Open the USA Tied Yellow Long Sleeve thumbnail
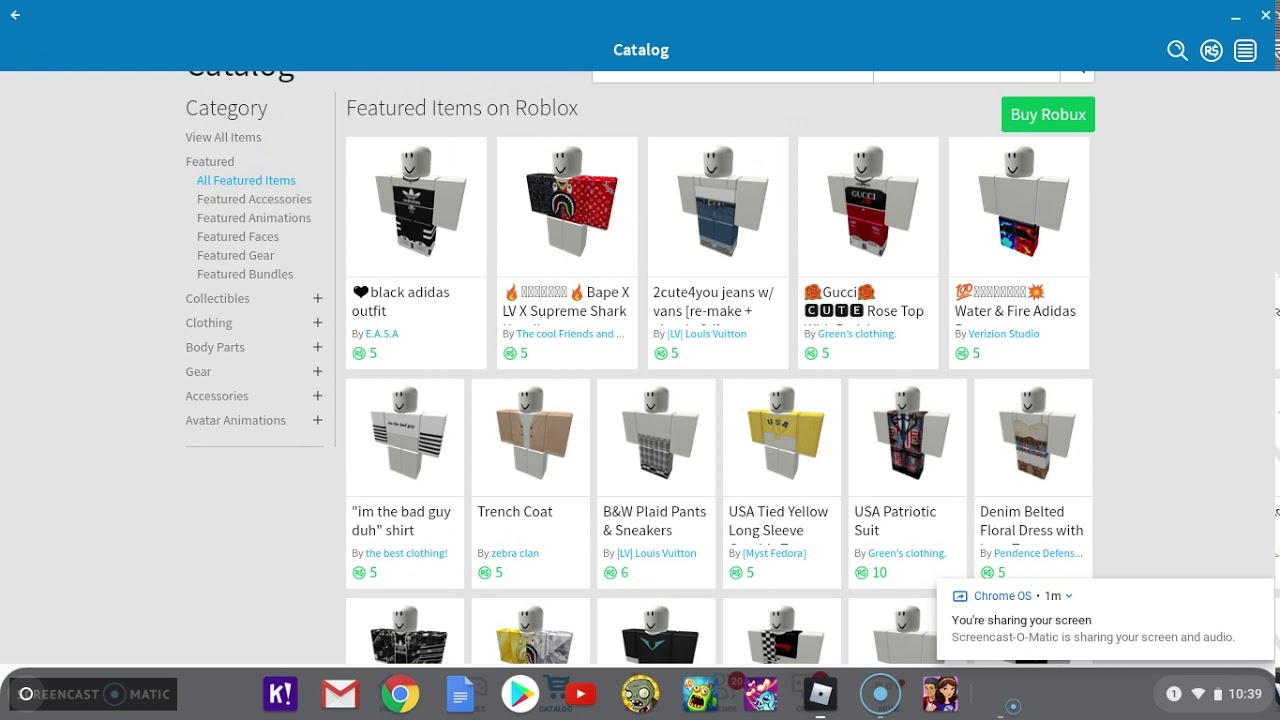The height and width of the screenshot is (720, 1280). point(782,437)
